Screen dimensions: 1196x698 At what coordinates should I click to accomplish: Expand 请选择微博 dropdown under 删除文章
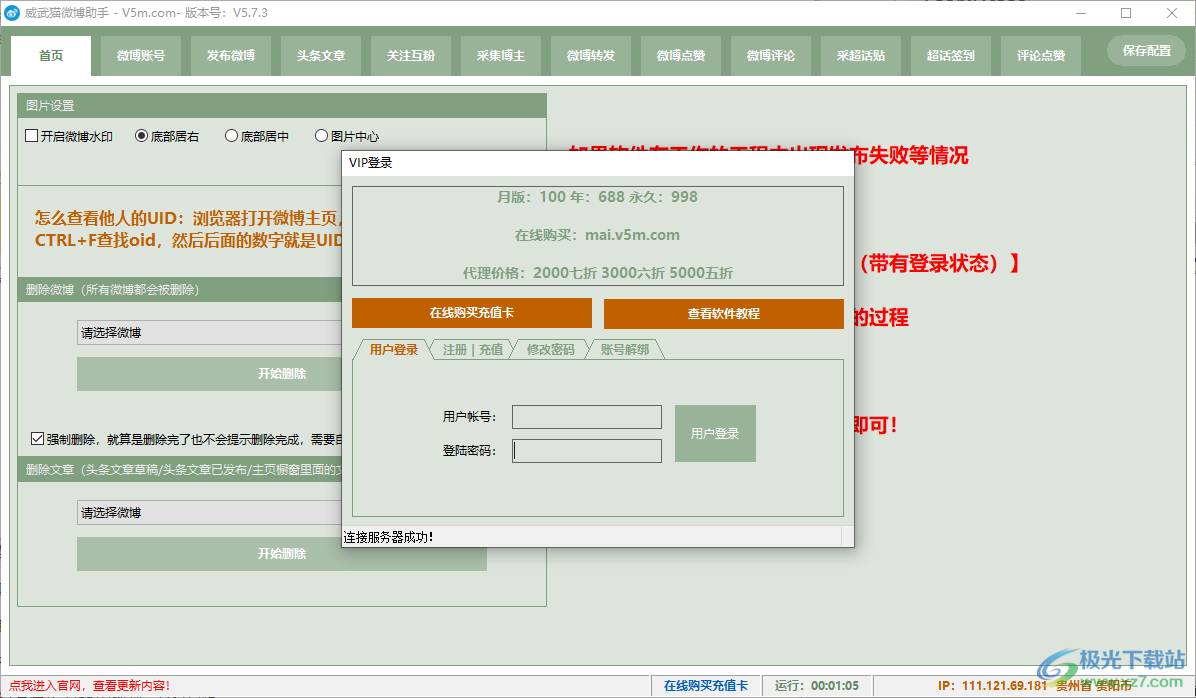coord(209,513)
